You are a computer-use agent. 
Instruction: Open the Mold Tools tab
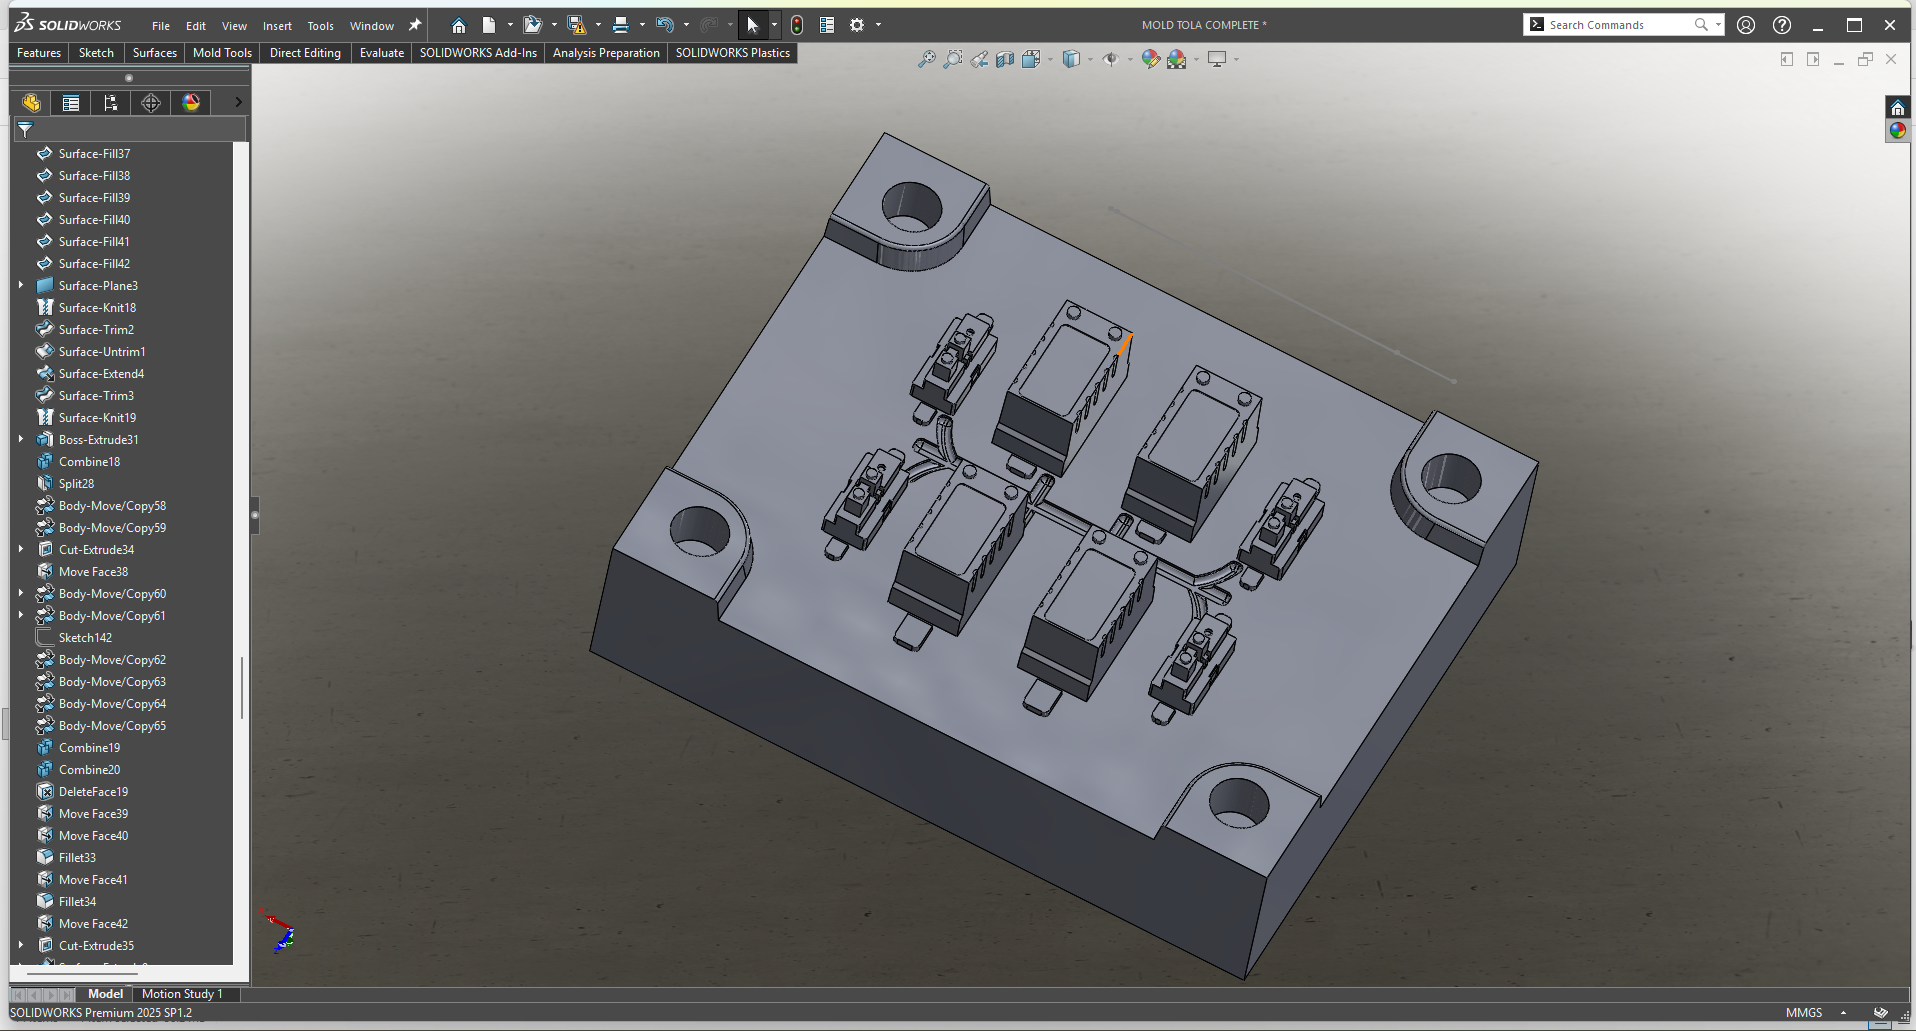[222, 53]
